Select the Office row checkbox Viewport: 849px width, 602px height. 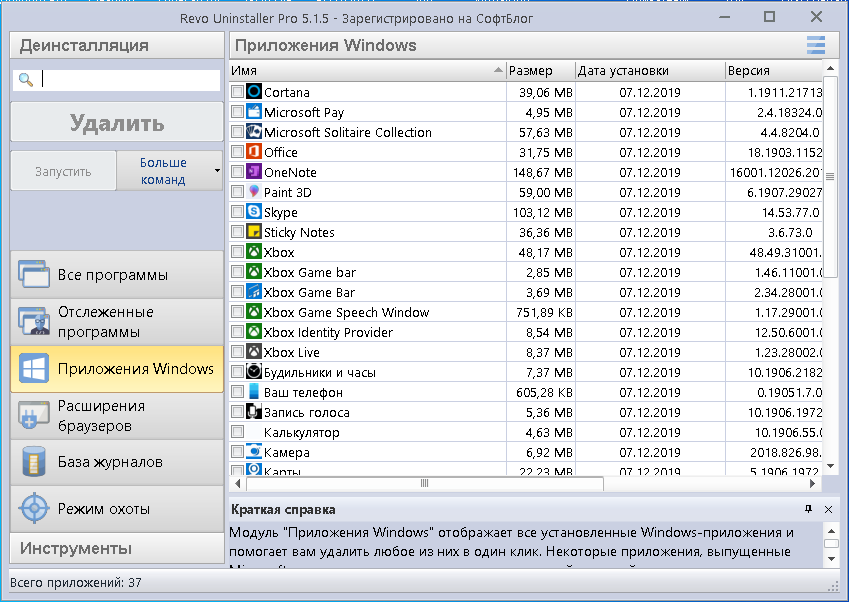click(x=237, y=152)
